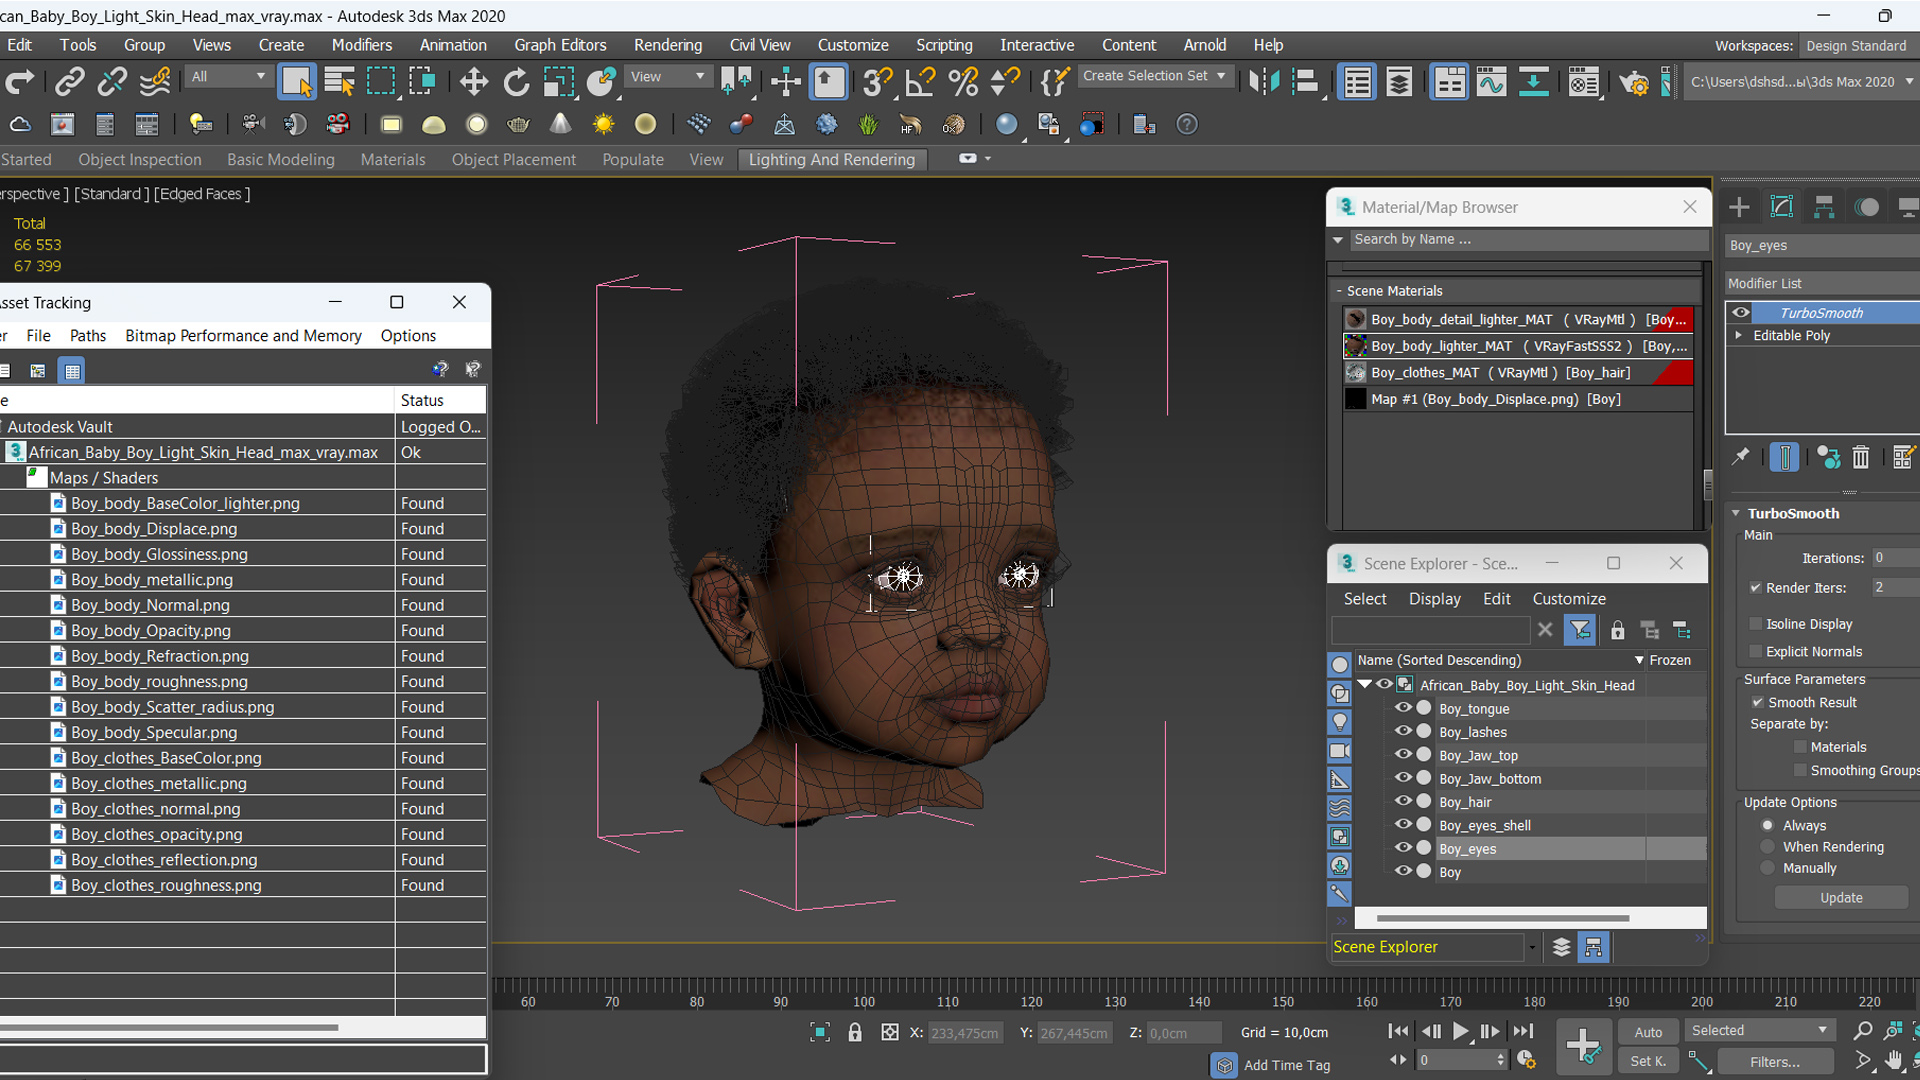
Task: Open the Hierarchy panel tab icon
Action: [1824, 207]
